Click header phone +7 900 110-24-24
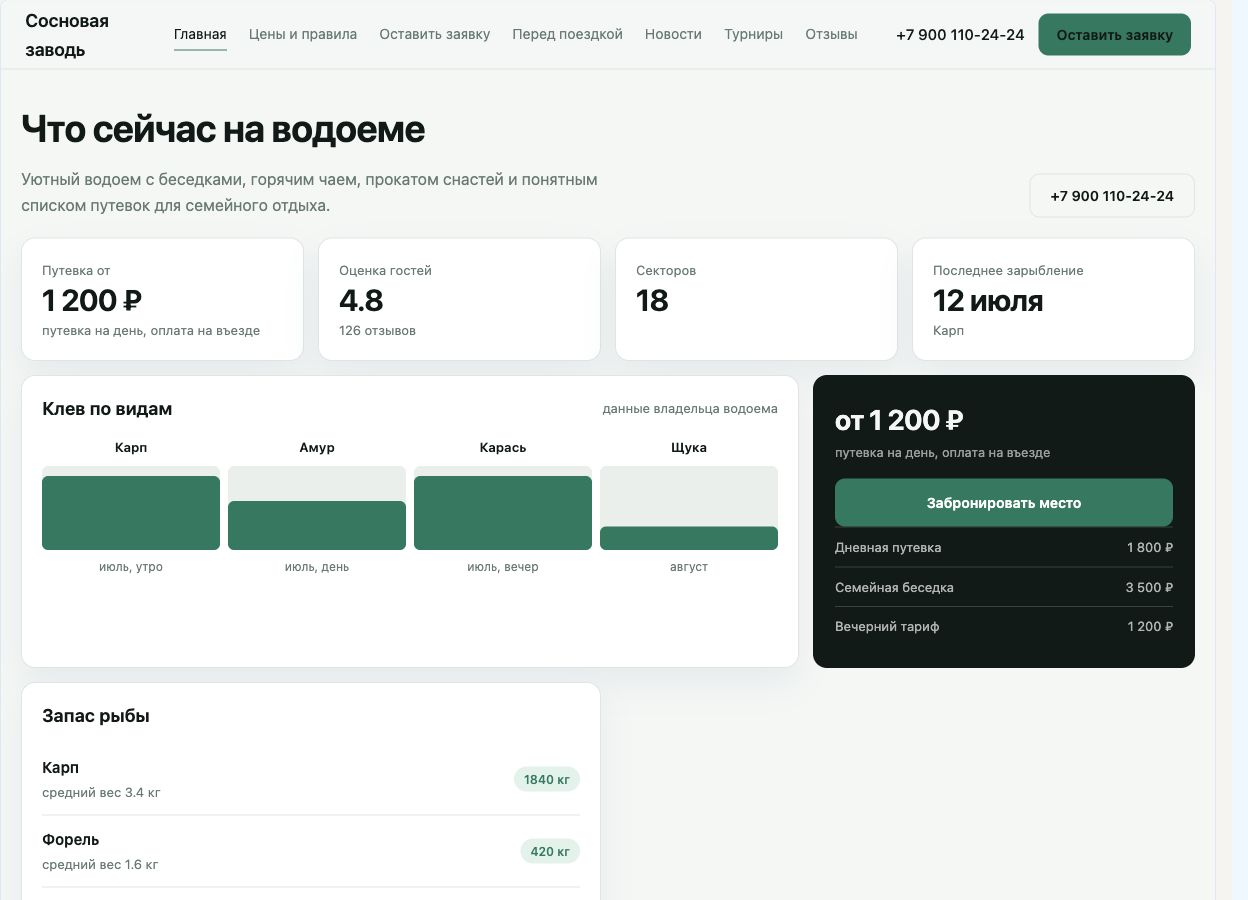This screenshot has width=1248, height=900. tap(960, 35)
